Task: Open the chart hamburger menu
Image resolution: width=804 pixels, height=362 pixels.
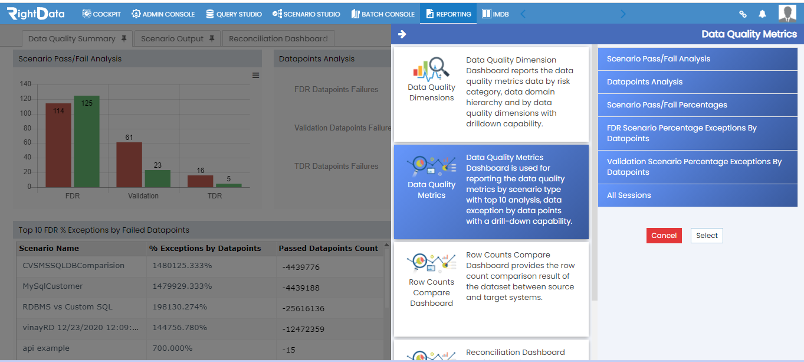Action: (x=255, y=76)
